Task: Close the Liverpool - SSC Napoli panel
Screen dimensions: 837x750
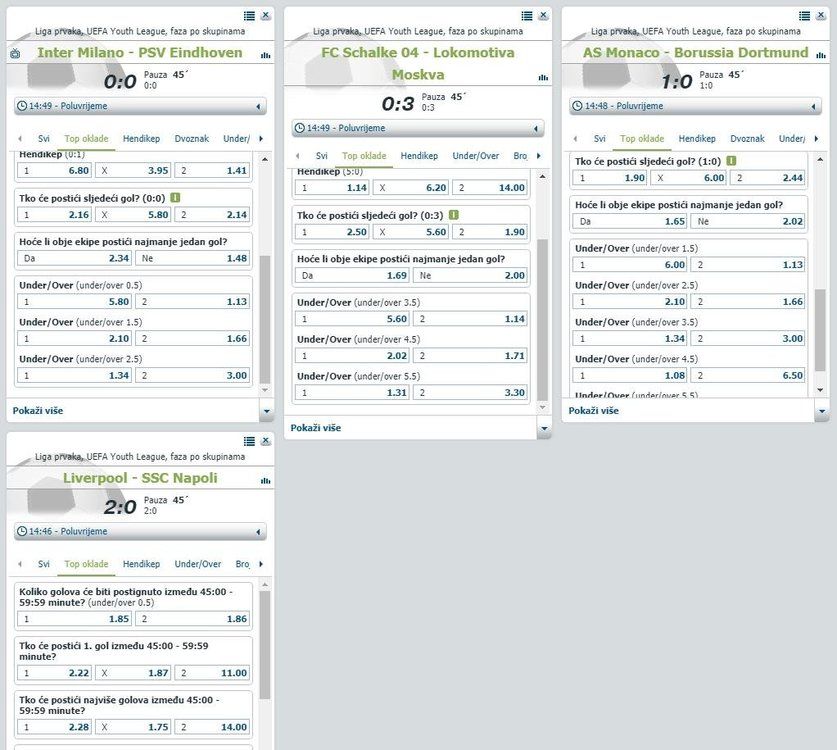Action: click(x=265, y=441)
